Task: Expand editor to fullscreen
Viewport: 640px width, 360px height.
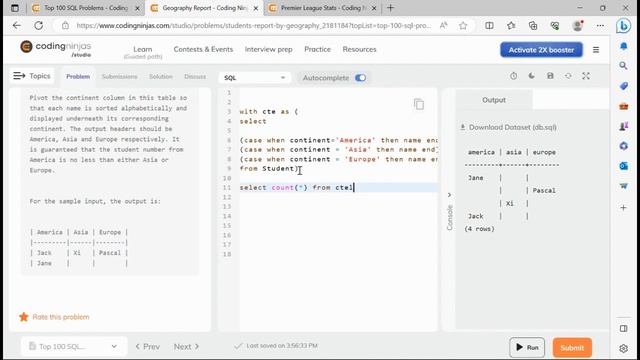Action: (x=586, y=76)
